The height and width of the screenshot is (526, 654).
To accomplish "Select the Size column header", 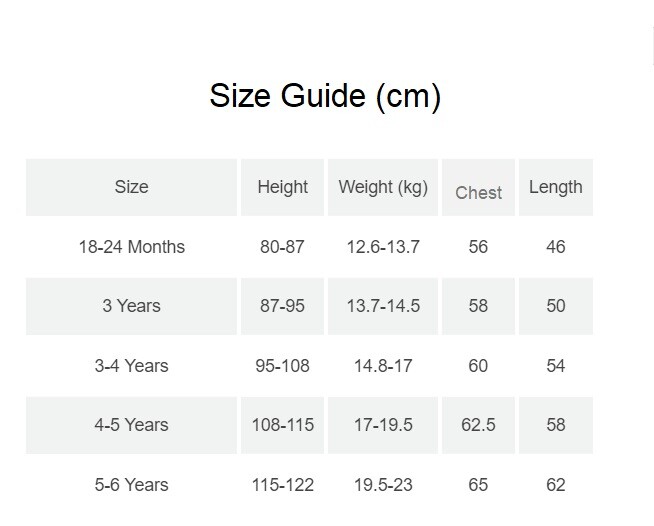I will [x=131, y=187].
